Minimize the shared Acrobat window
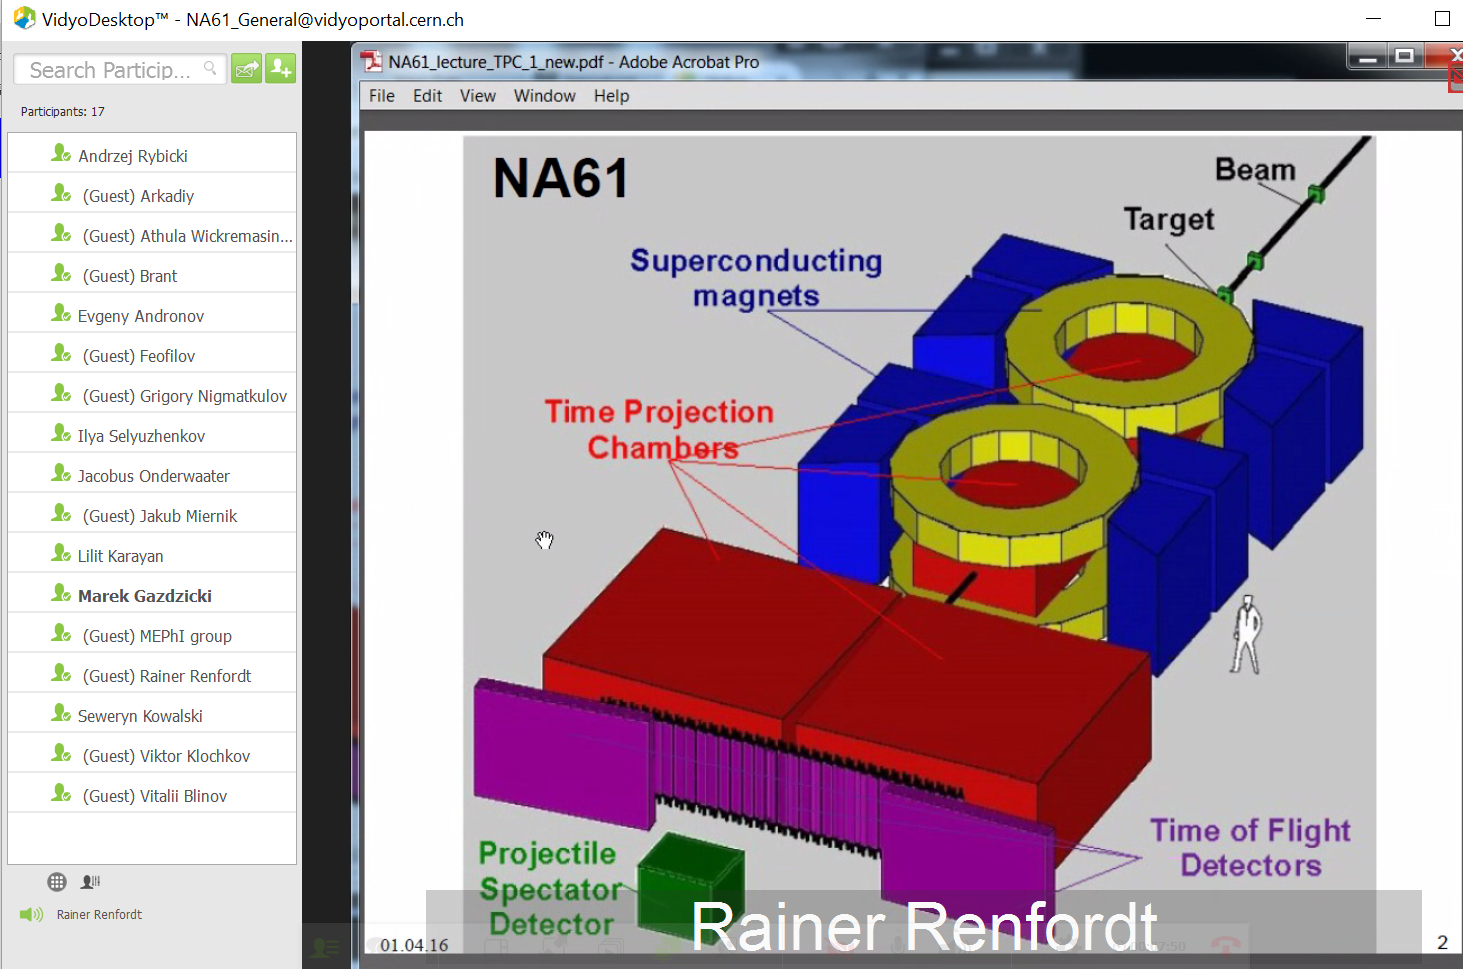The image size is (1463, 969). tap(1368, 57)
